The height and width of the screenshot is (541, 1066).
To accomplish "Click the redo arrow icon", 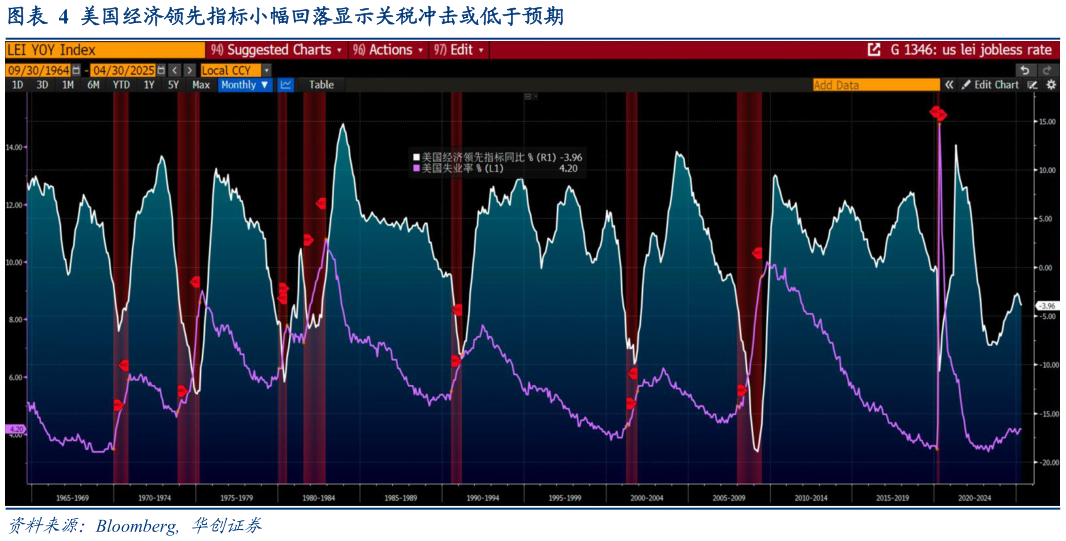I will [x=1047, y=70].
